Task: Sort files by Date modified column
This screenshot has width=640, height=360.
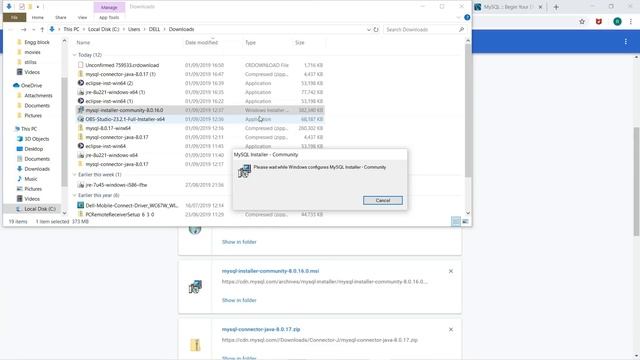Action: [201, 42]
